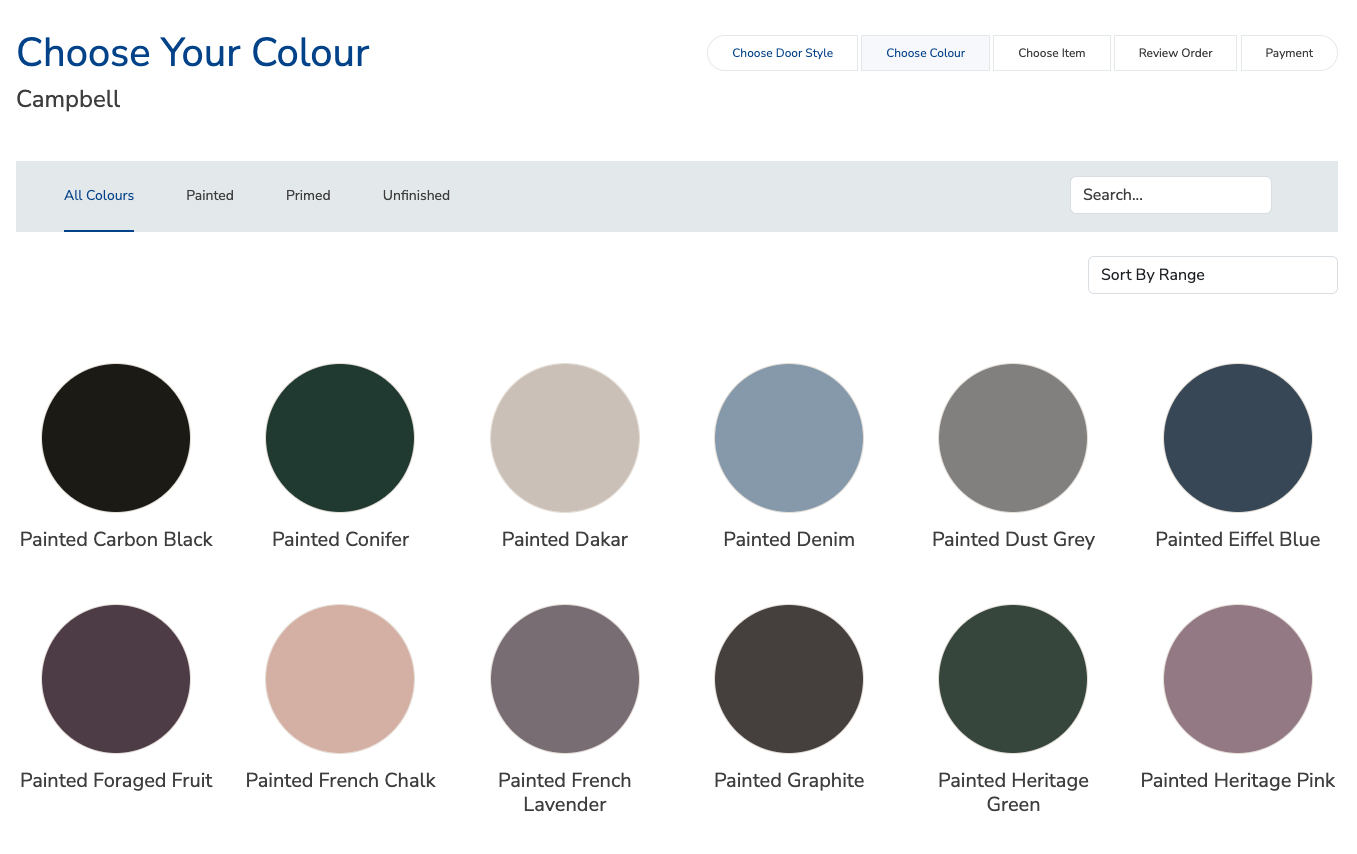
Task: Switch to the Painted filter tab
Action: pyautogui.click(x=210, y=196)
